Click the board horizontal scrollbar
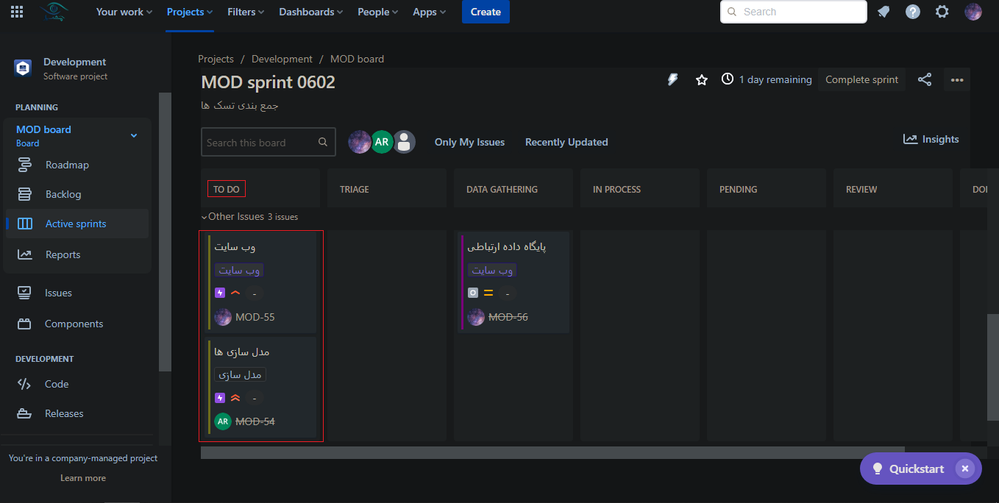This screenshot has height=503, width=999. click(x=552, y=453)
